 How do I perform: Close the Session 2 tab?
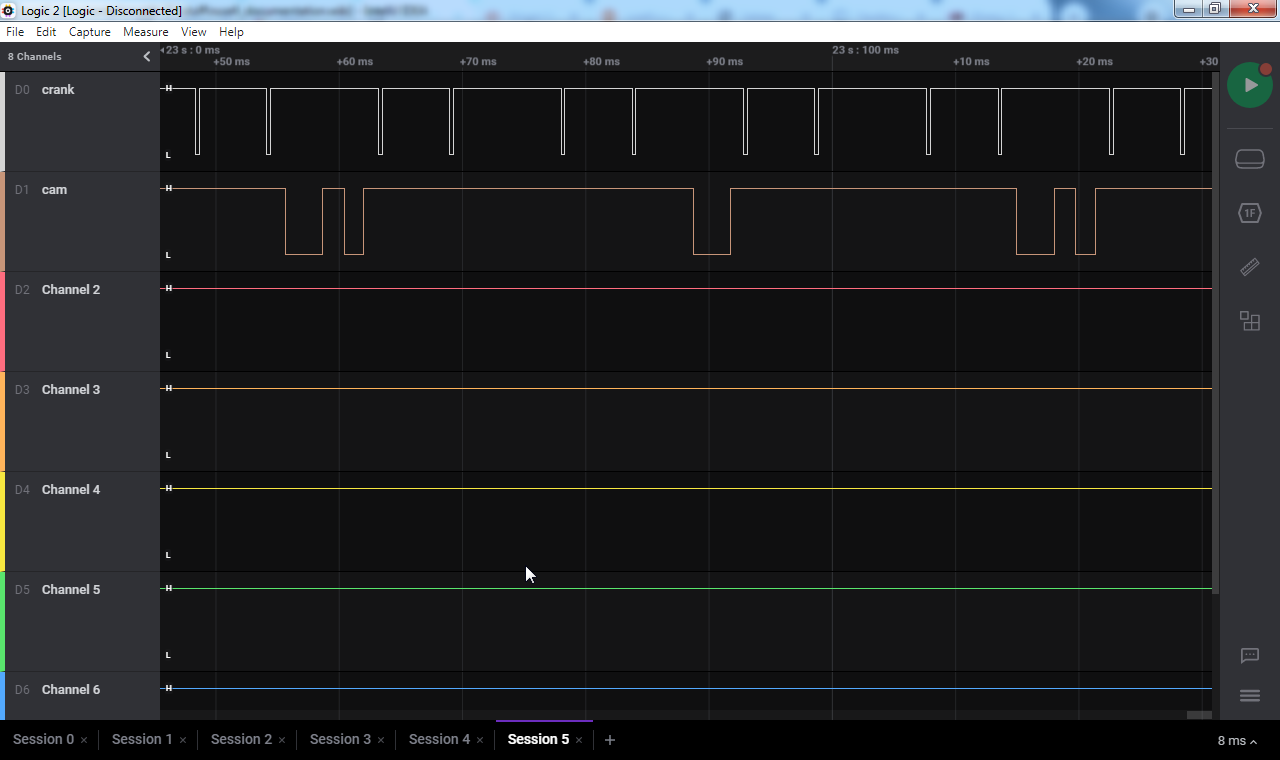282,740
